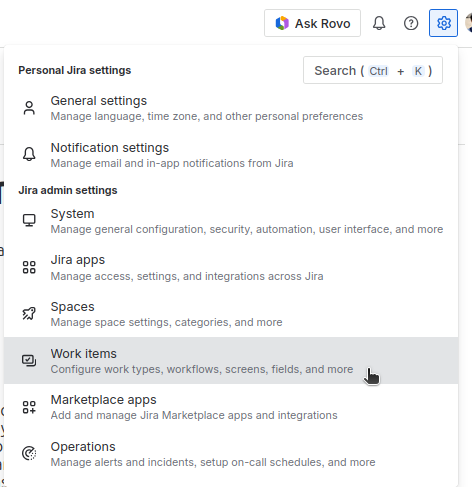Choose Work items in admin settings
The image size is (472, 487).
pyautogui.click(x=231, y=361)
